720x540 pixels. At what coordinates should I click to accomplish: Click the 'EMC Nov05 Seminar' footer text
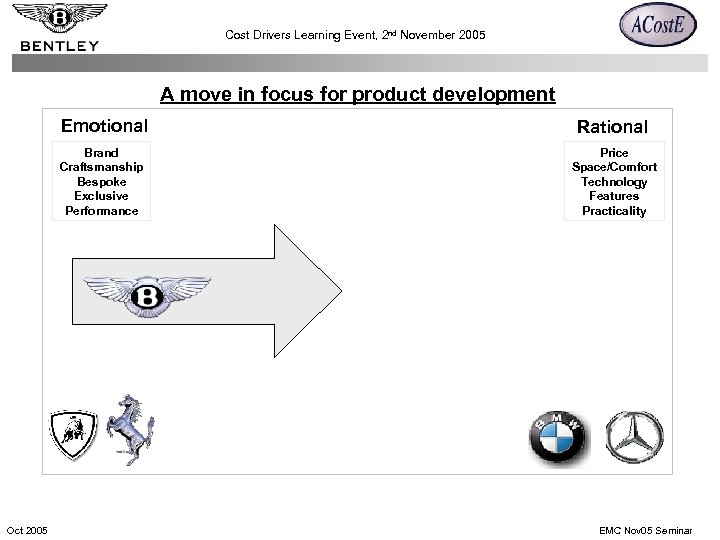(x=646, y=530)
